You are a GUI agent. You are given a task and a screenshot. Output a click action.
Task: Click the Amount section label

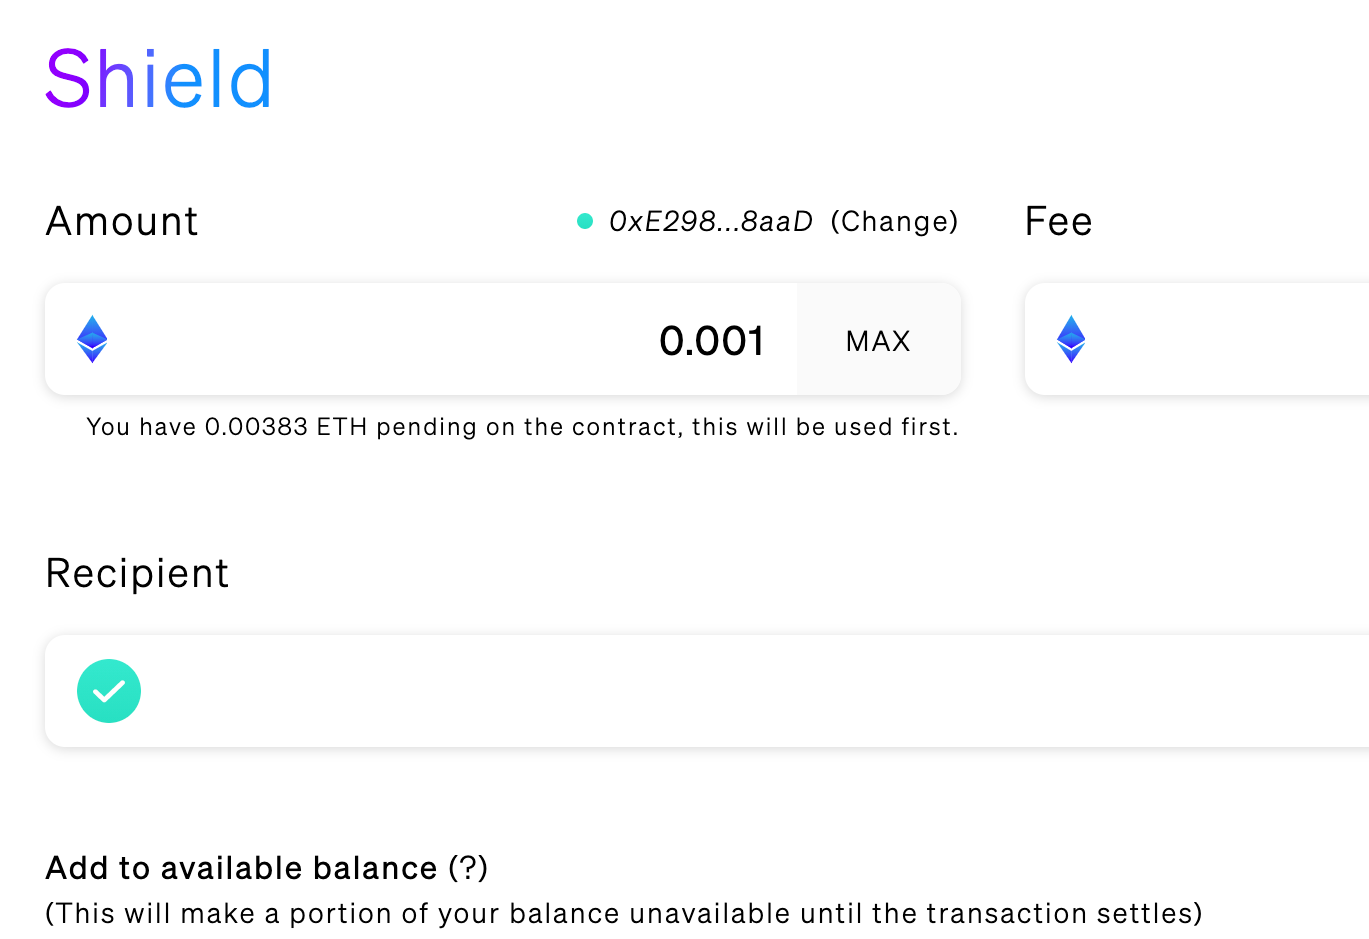point(122,221)
